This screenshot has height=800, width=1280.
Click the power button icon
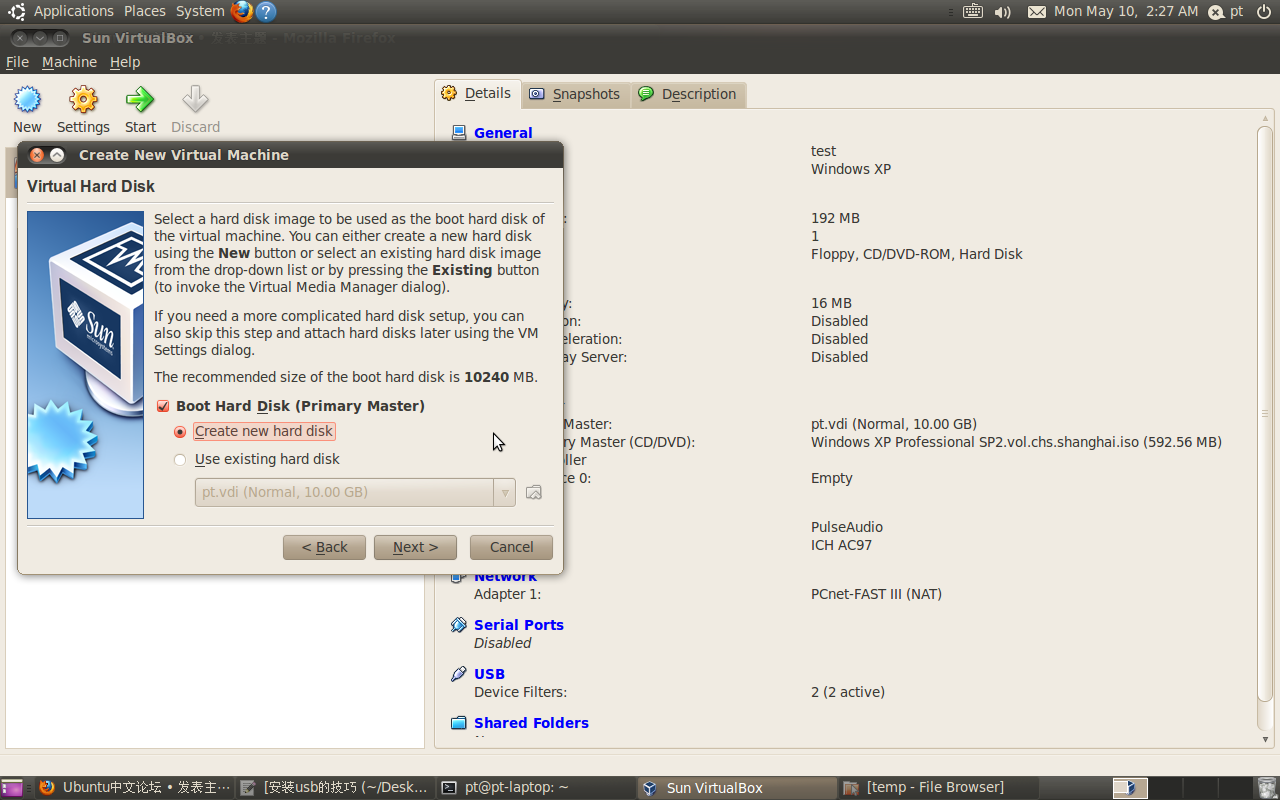1264,11
